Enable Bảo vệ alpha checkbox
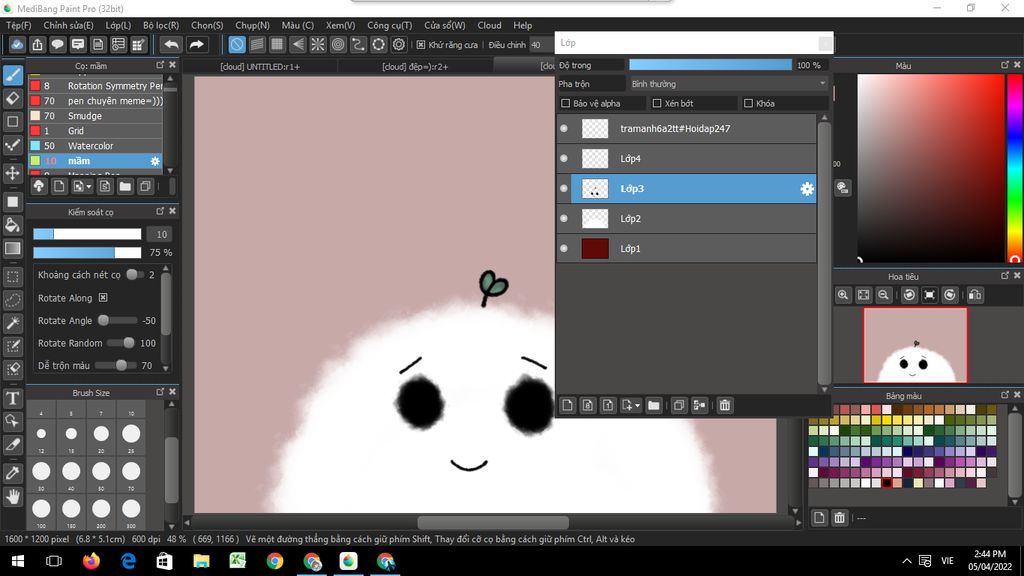This screenshot has width=1024, height=576. tap(566, 103)
